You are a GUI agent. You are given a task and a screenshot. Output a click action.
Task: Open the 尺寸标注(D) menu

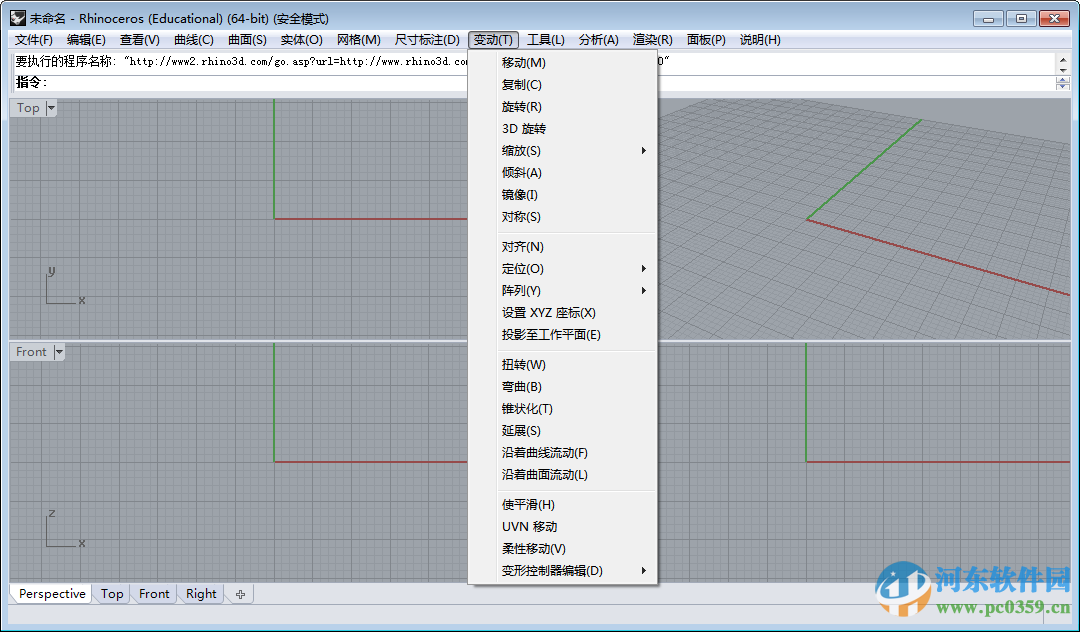click(x=427, y=40)
